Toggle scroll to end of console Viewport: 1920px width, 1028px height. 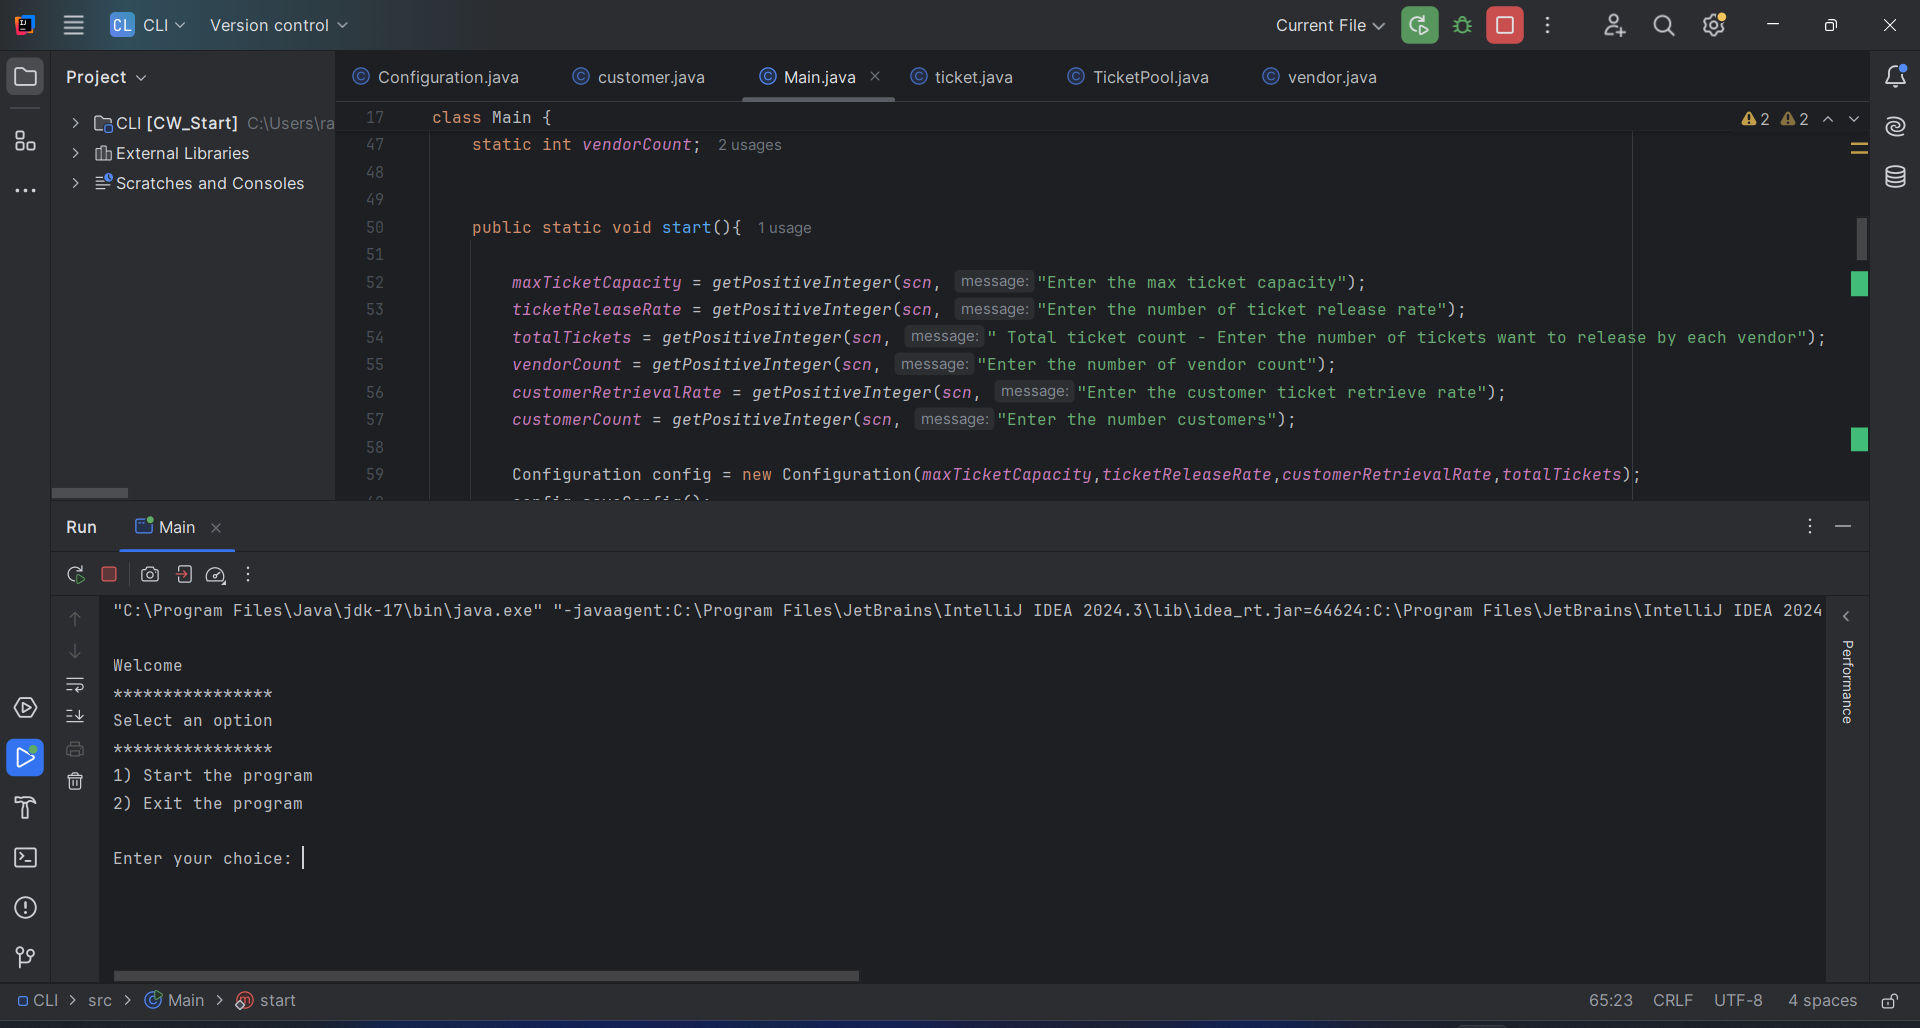75,717
